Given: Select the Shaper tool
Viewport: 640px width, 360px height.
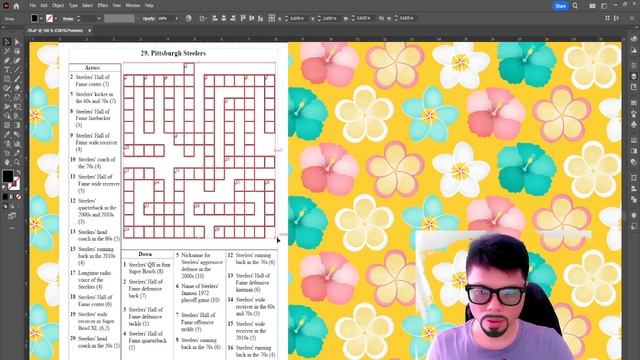Looking at the screenshot, I should tap(7, 88).
